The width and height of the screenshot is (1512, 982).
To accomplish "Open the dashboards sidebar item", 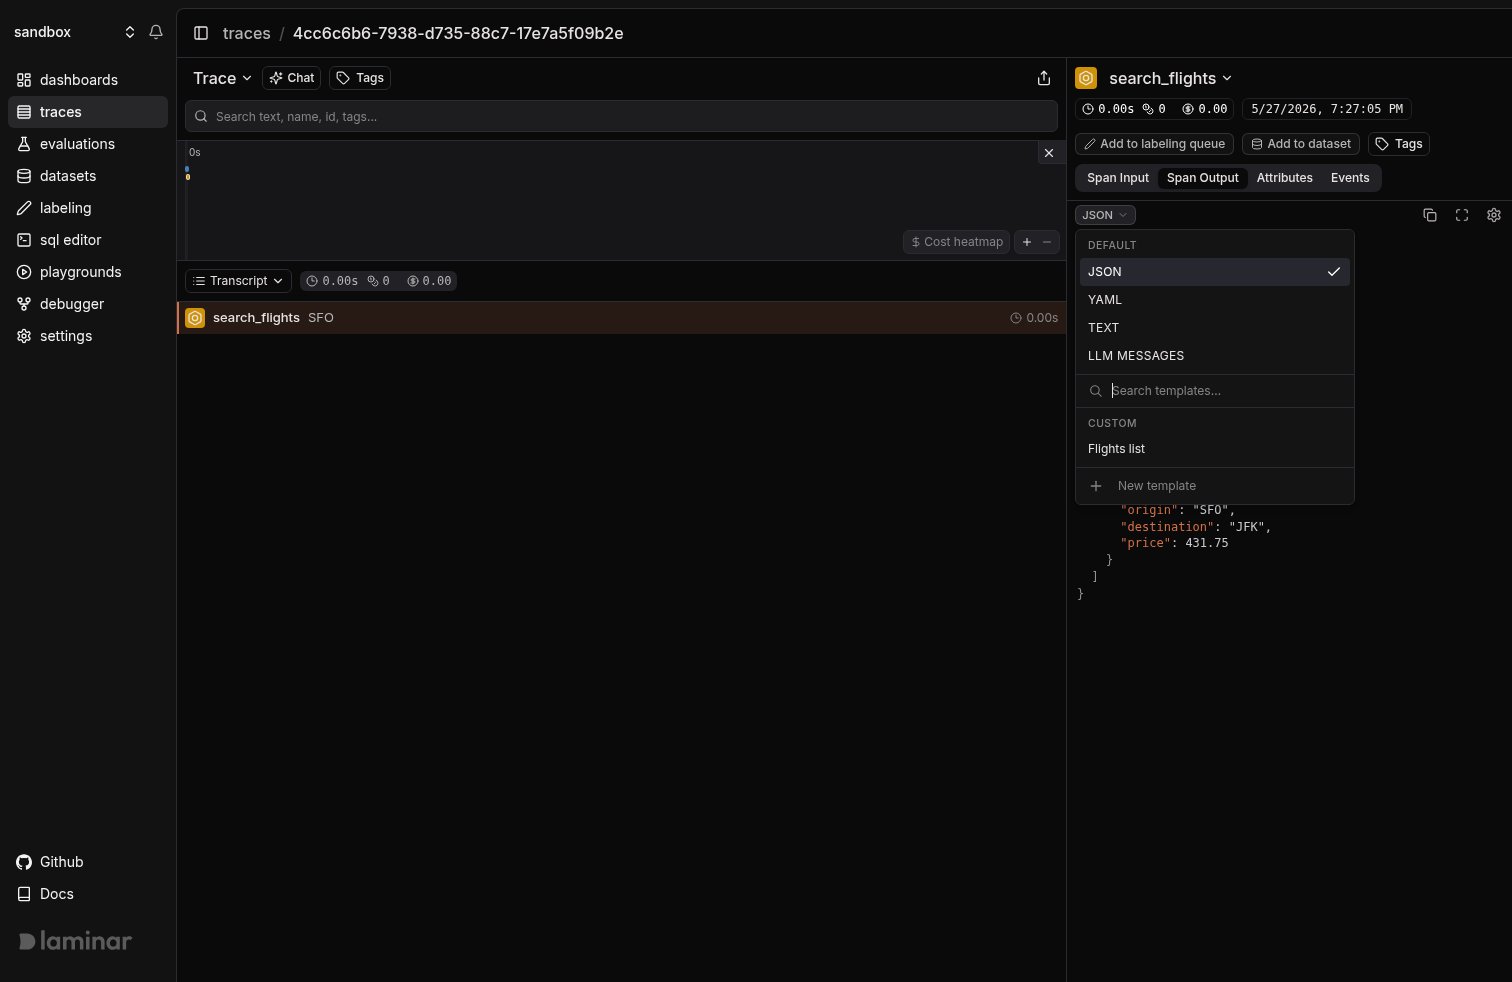I will click(x=88, y=80).
